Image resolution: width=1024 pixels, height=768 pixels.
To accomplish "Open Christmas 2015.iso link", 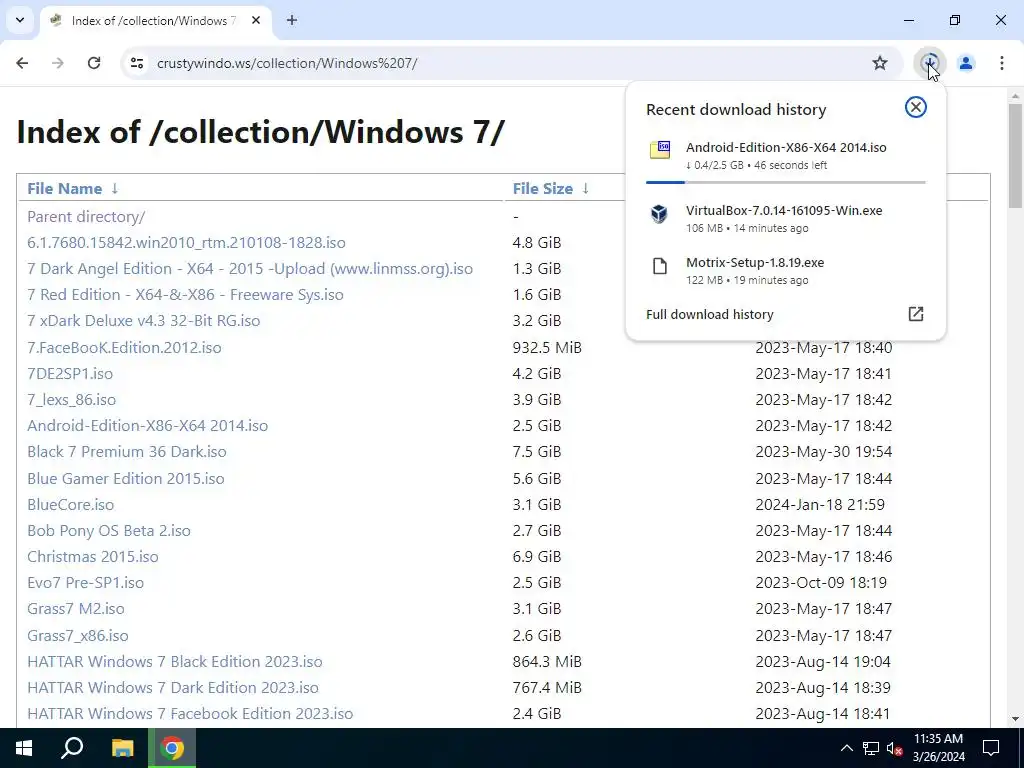I will pyautogui.click(x=93, y=557).
